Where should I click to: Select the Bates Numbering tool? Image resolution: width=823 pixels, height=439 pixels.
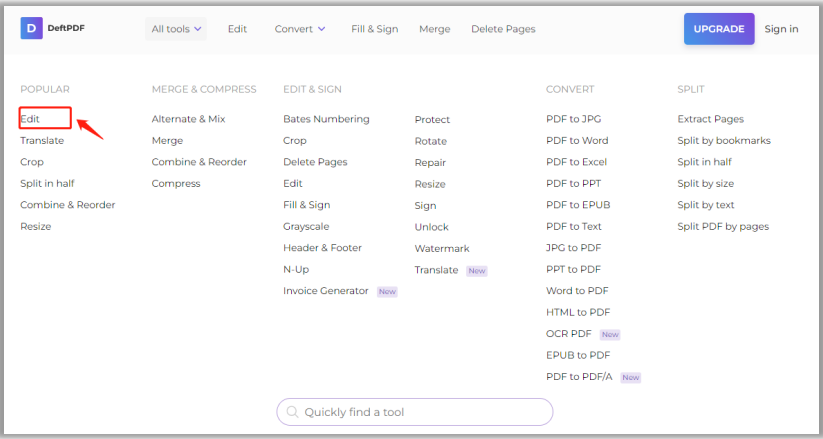tap(326, 119)
